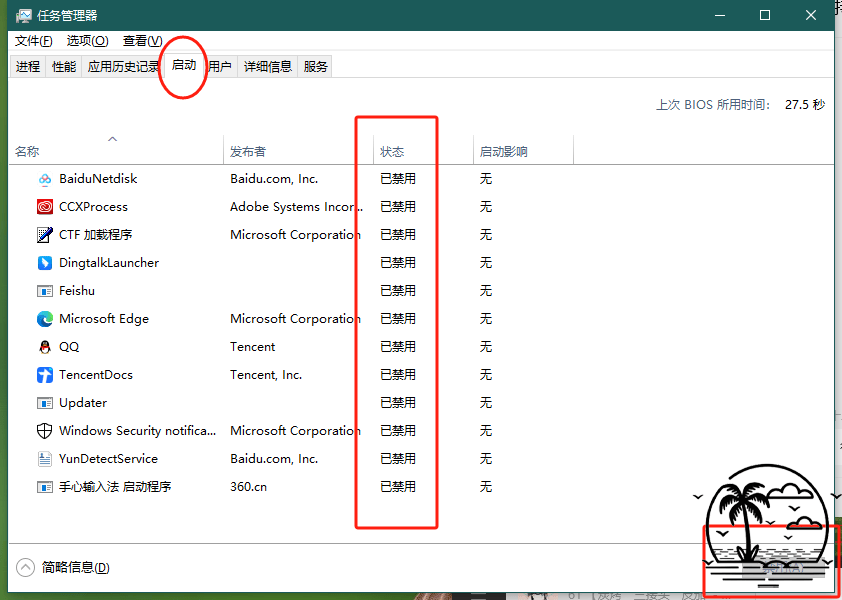Select the TencentDocs startup entry

coord(420,375)
